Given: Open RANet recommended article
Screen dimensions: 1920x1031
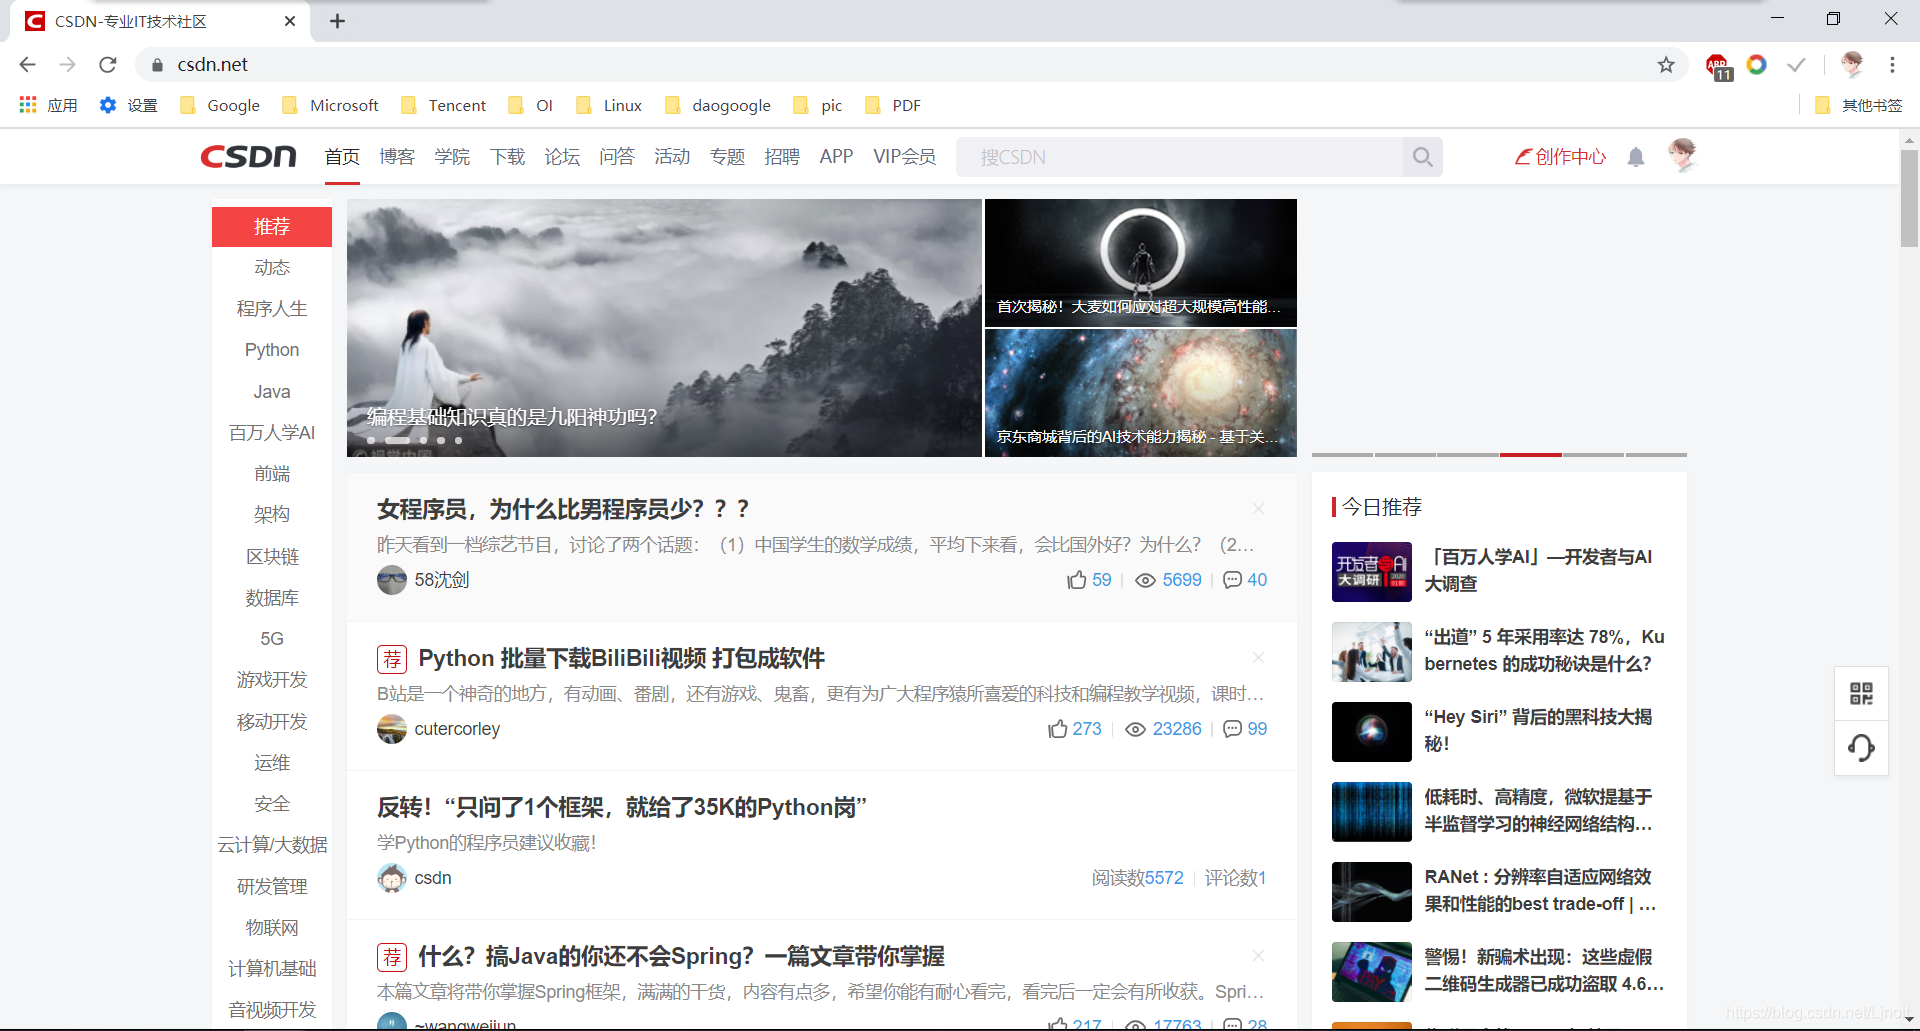Looking at the screenshot, I should pos(1540,890).
